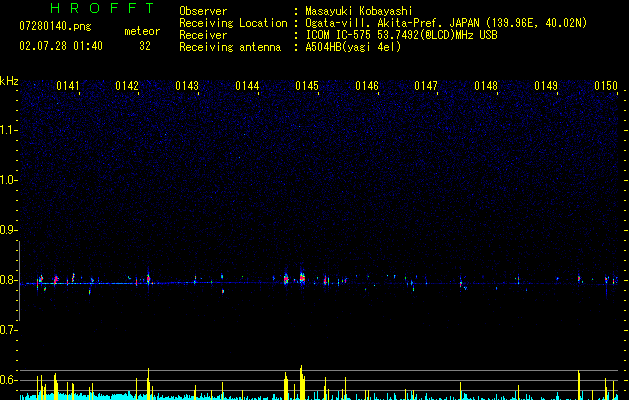Click the 0150 time marker

coord(606,86)
